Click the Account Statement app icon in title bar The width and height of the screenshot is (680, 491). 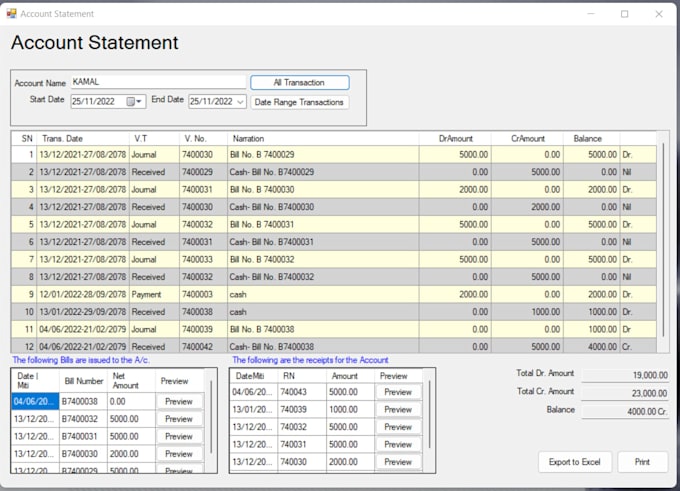pyautogui.click(x=11, y=13)
